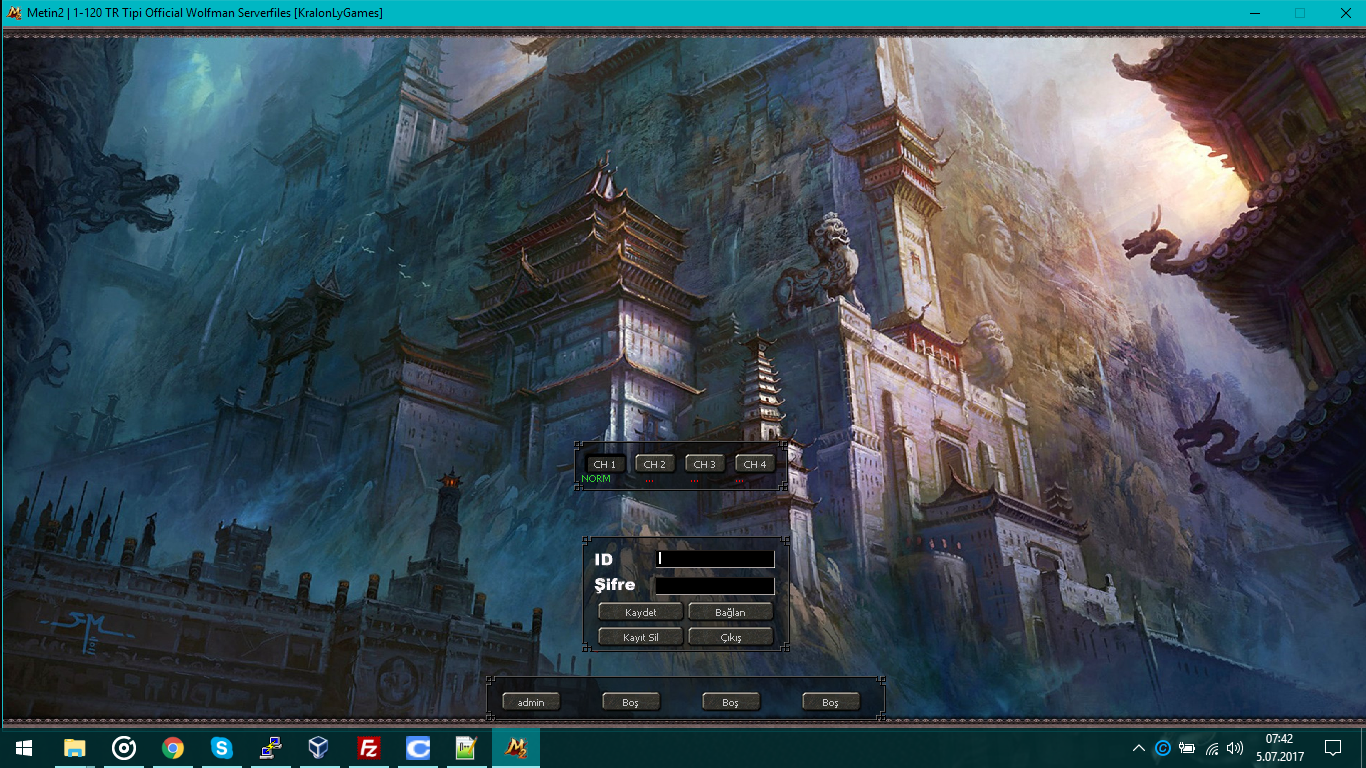Open Skype from the taskbar
Screen dimensions: 1366x768
222,748
